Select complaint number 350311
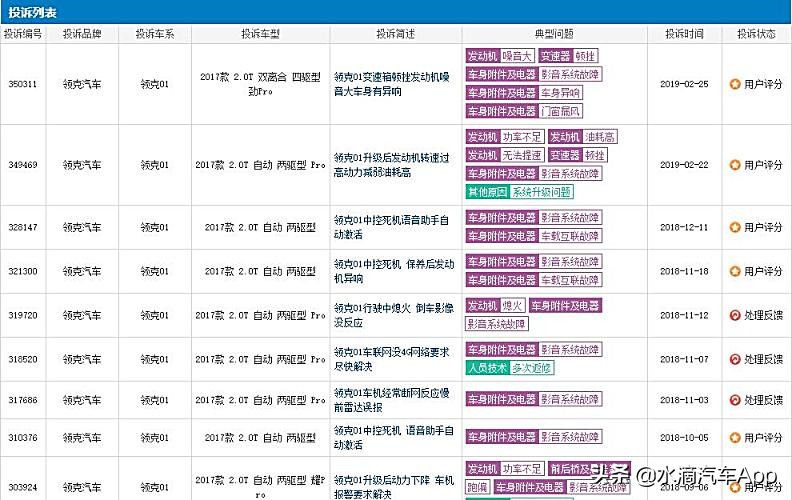The width and height of the screenshot is (792, 500). tap(23, 84)
